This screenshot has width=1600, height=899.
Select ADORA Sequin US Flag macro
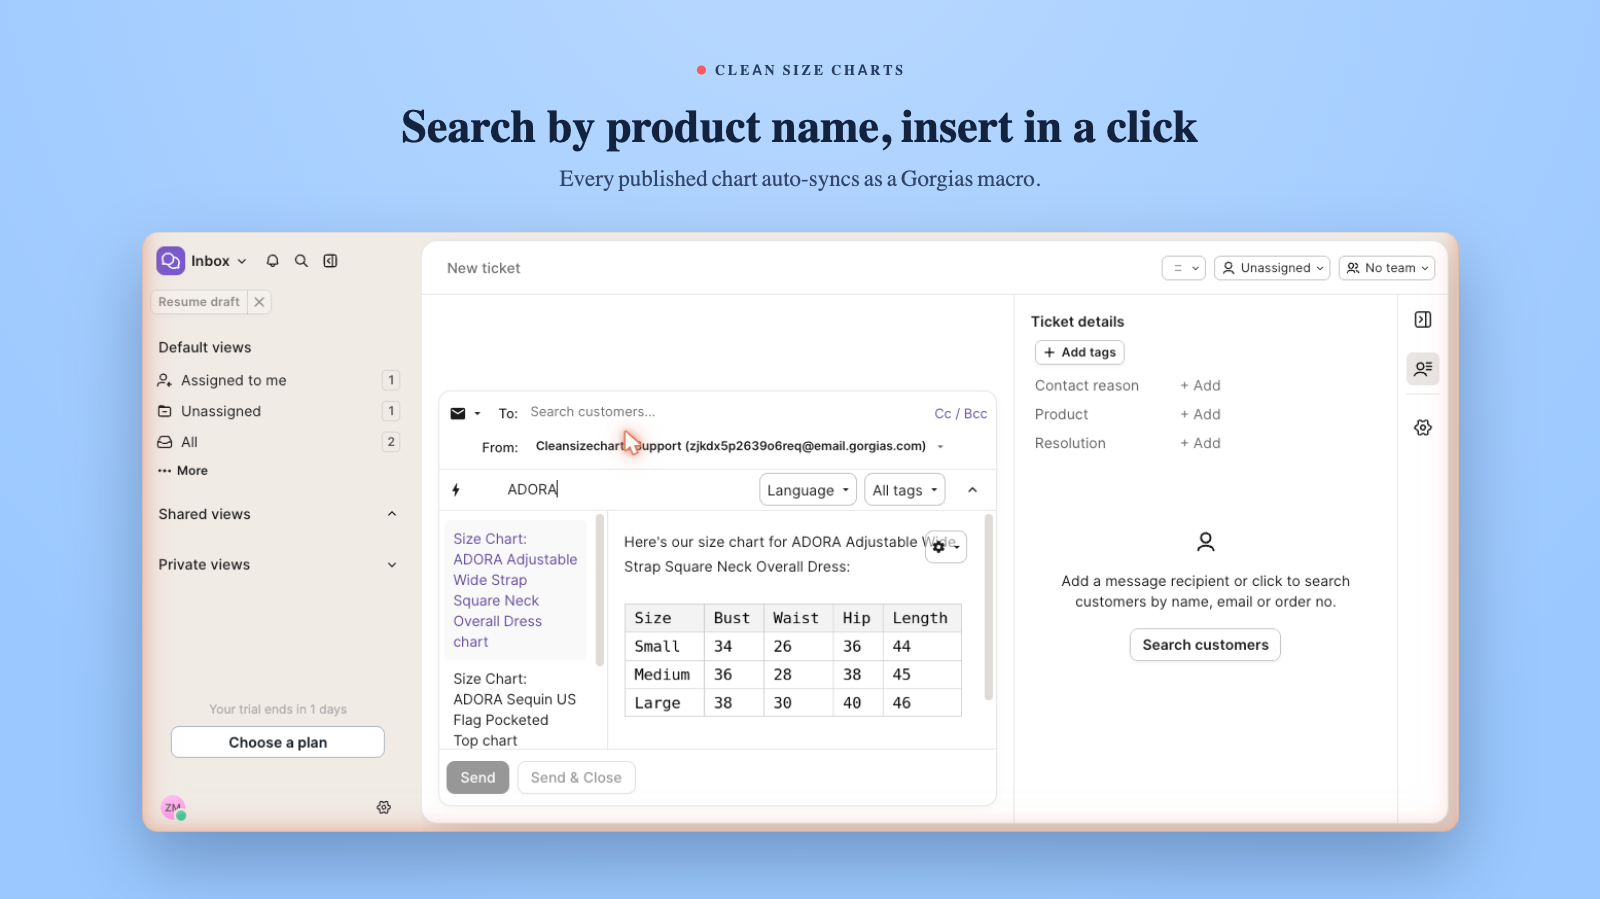point(515,709)
